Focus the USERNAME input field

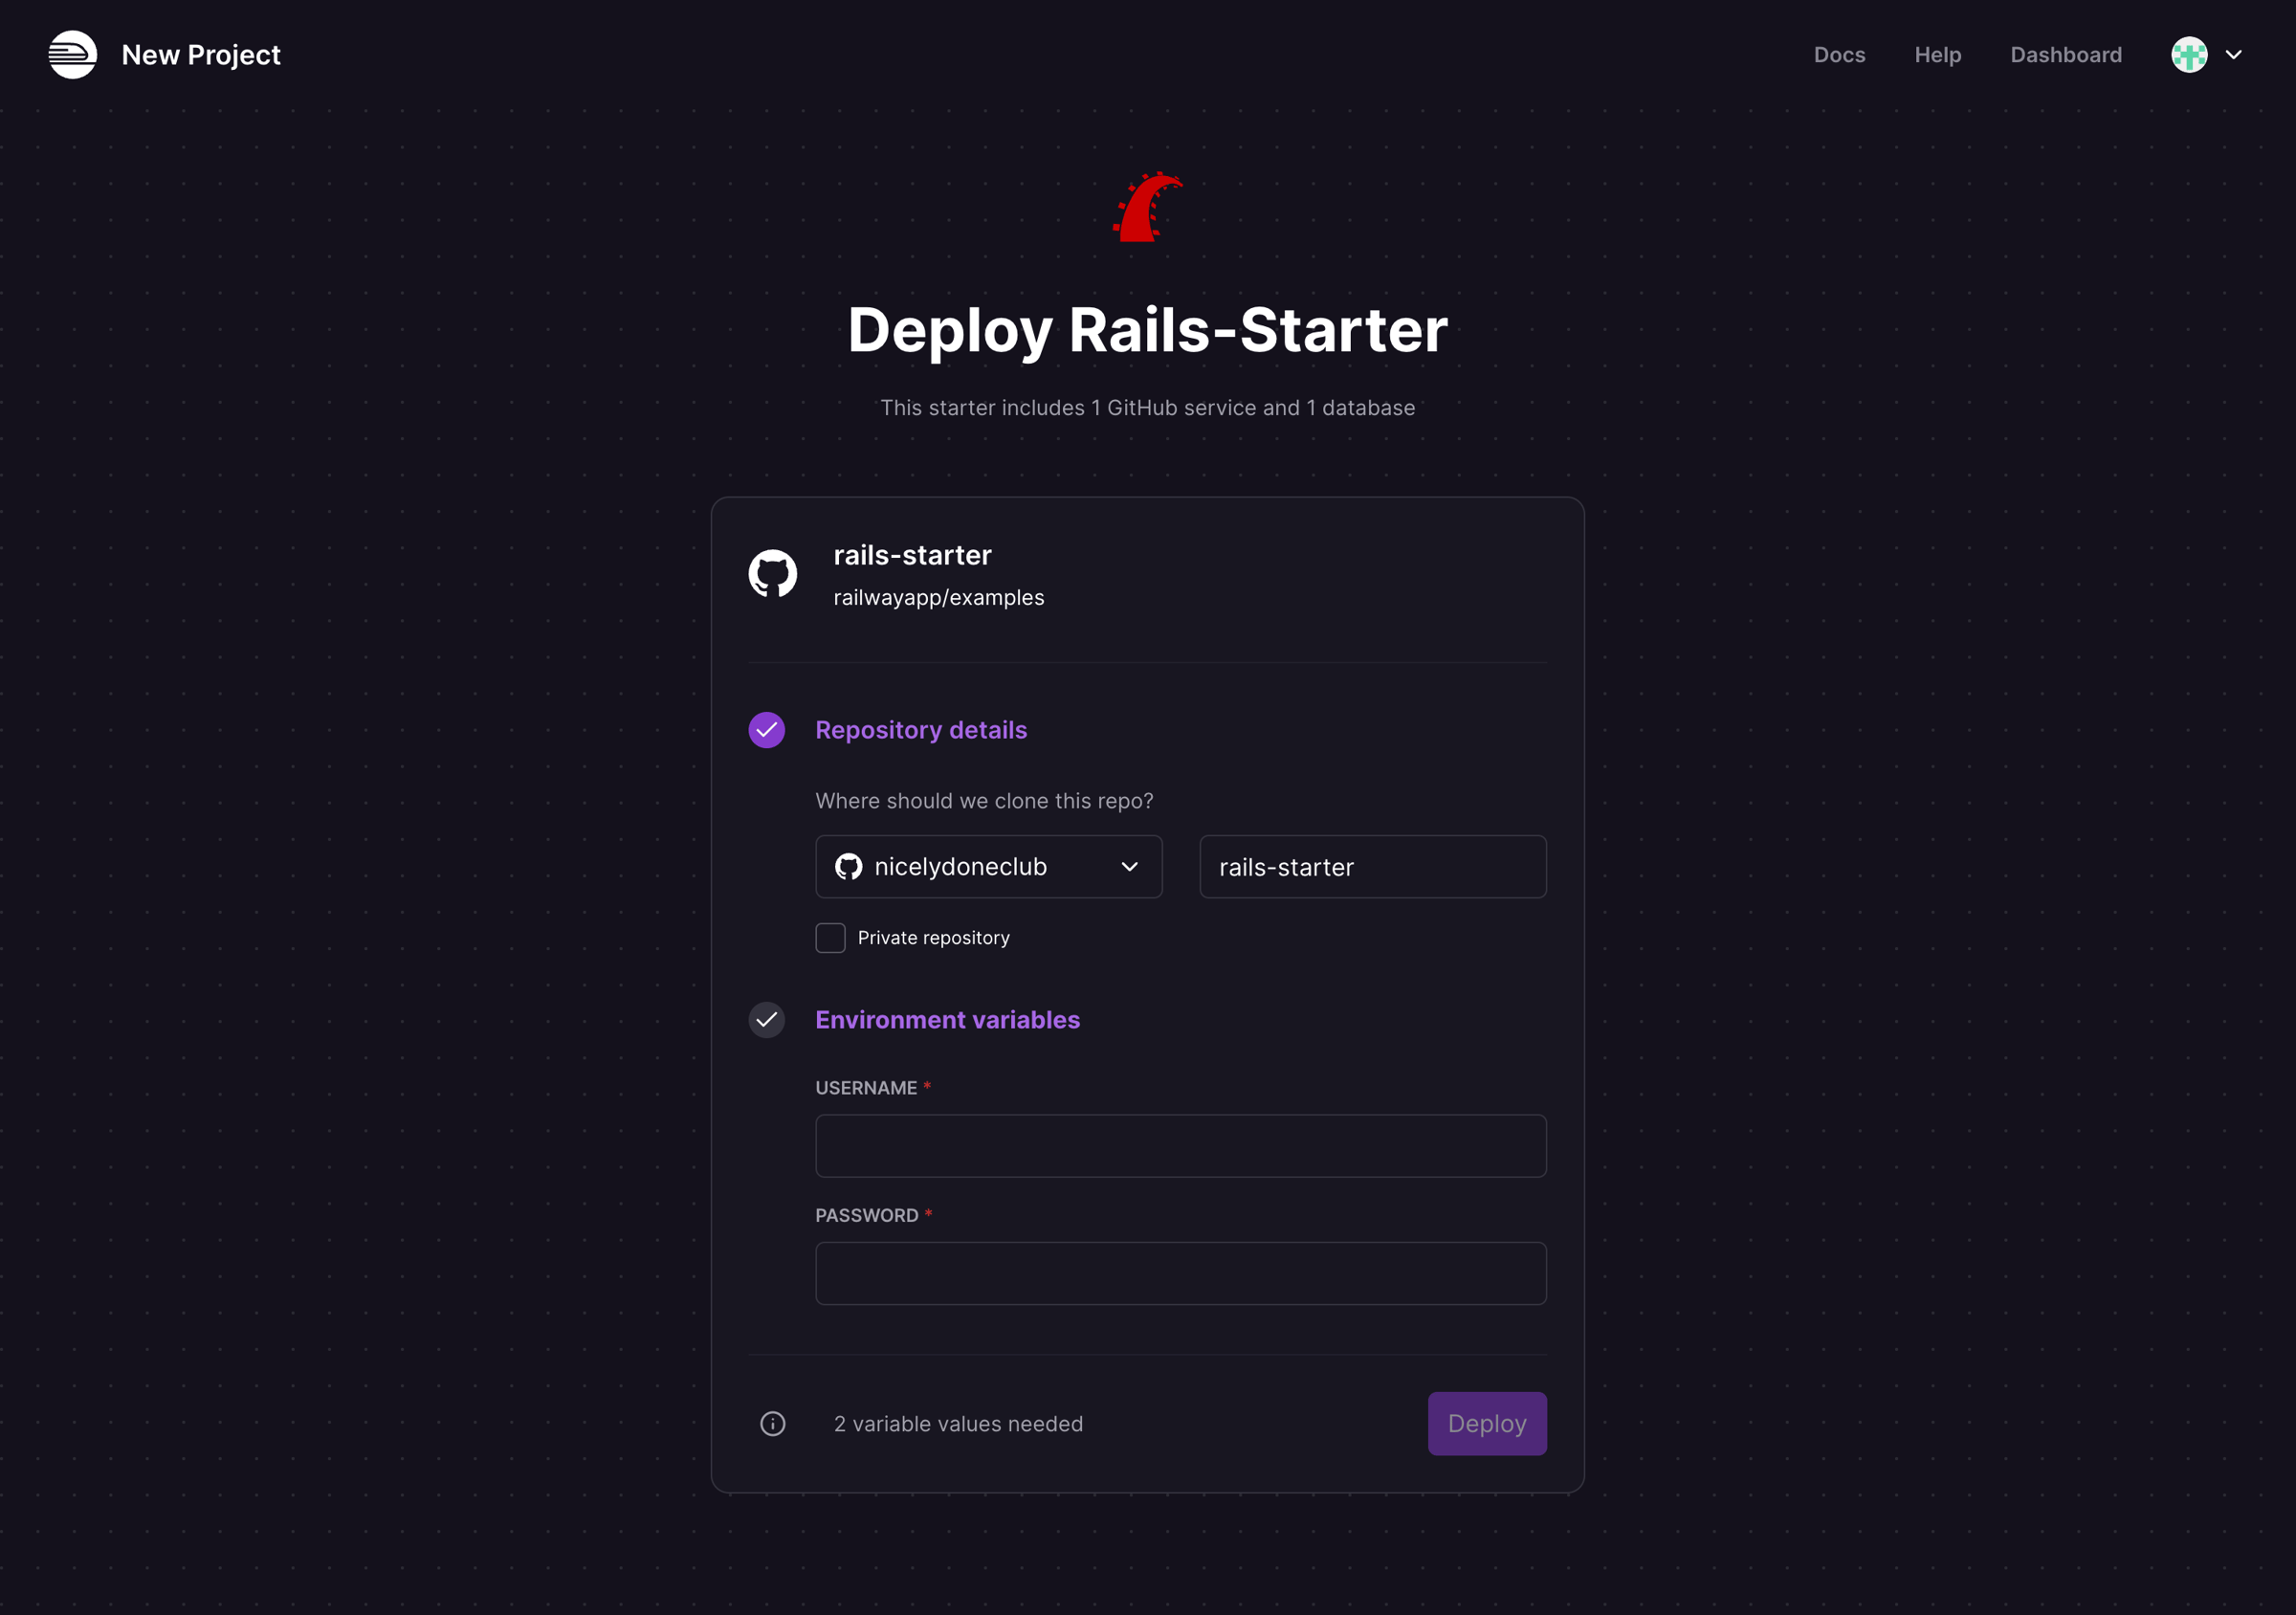(1181, 1146)
